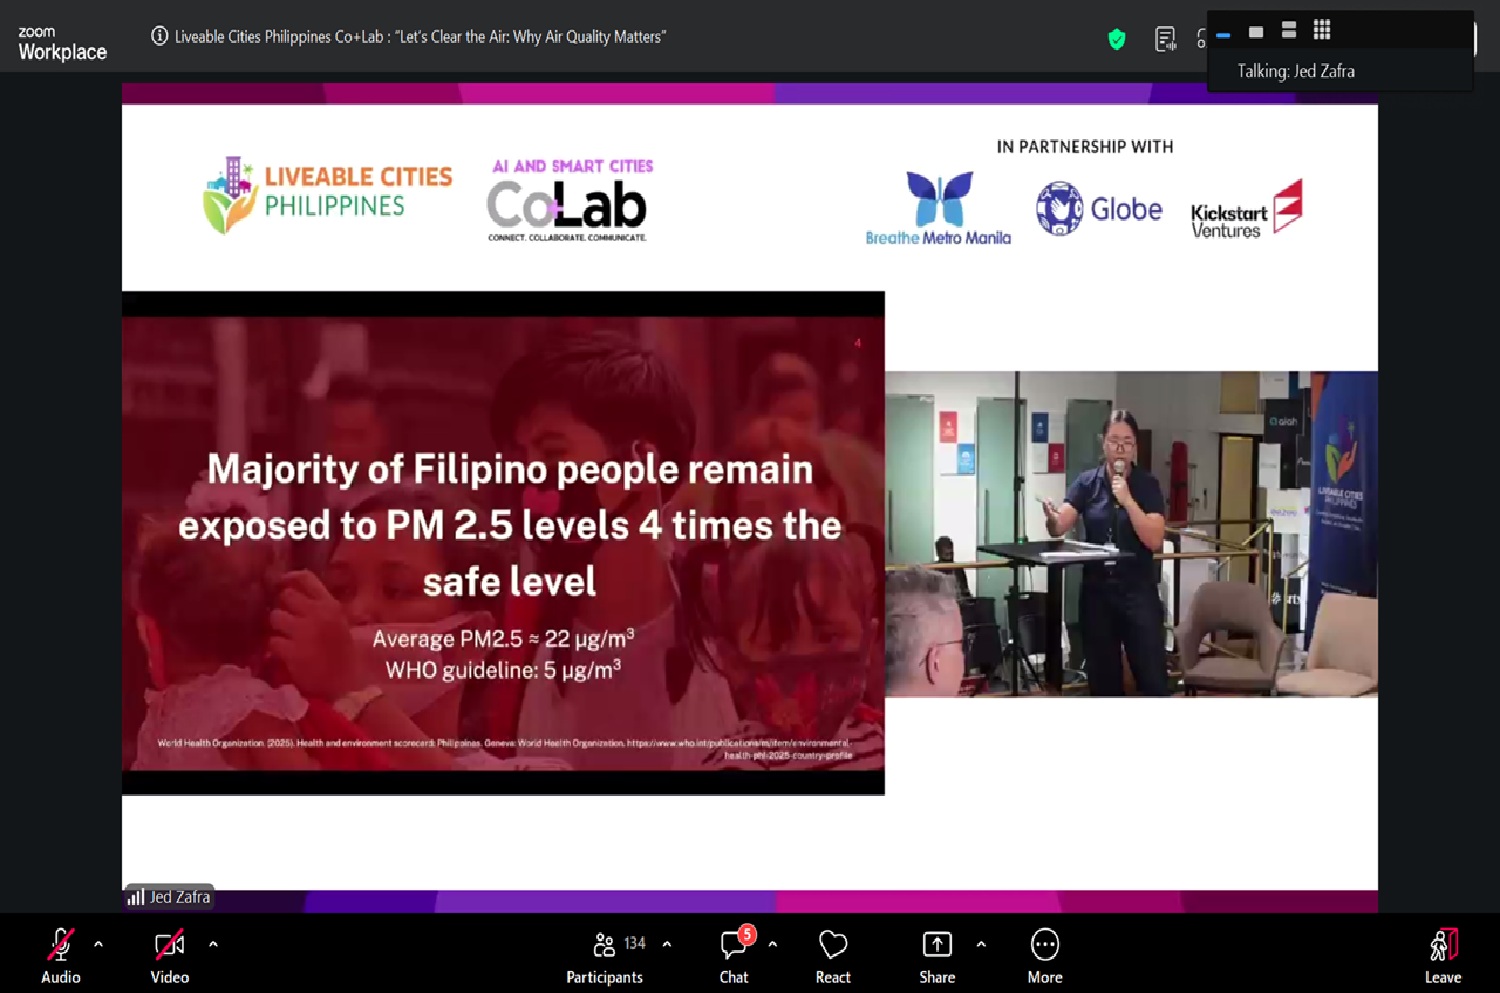Click the speaker video feed thumbnail

[1131, 533]
